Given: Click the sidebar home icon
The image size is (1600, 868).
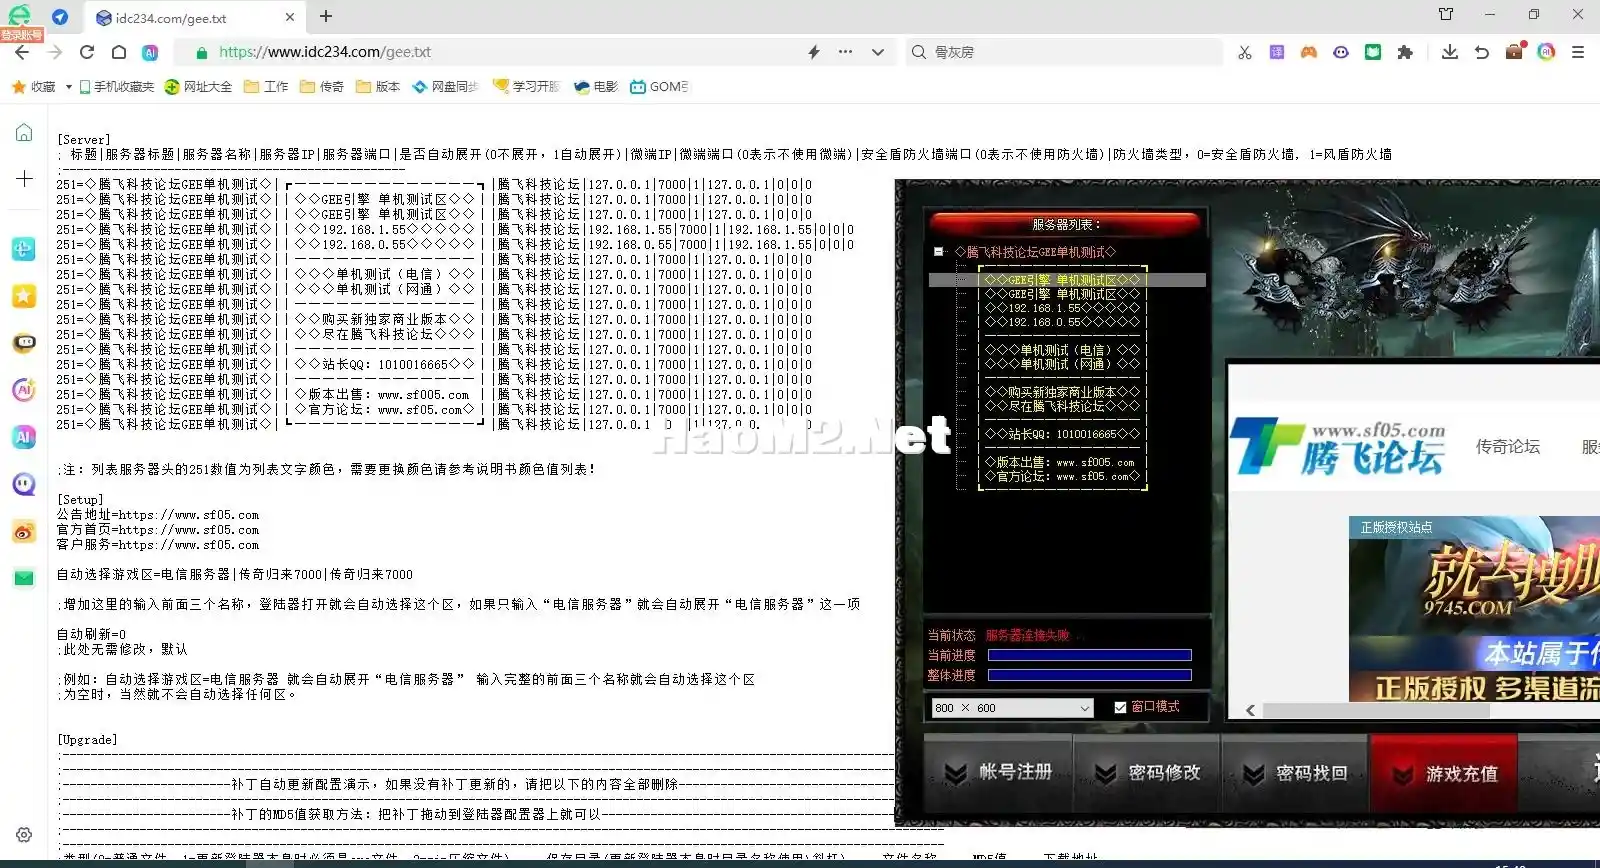Looking at the screenshot, I should click(x=24, y=132).
